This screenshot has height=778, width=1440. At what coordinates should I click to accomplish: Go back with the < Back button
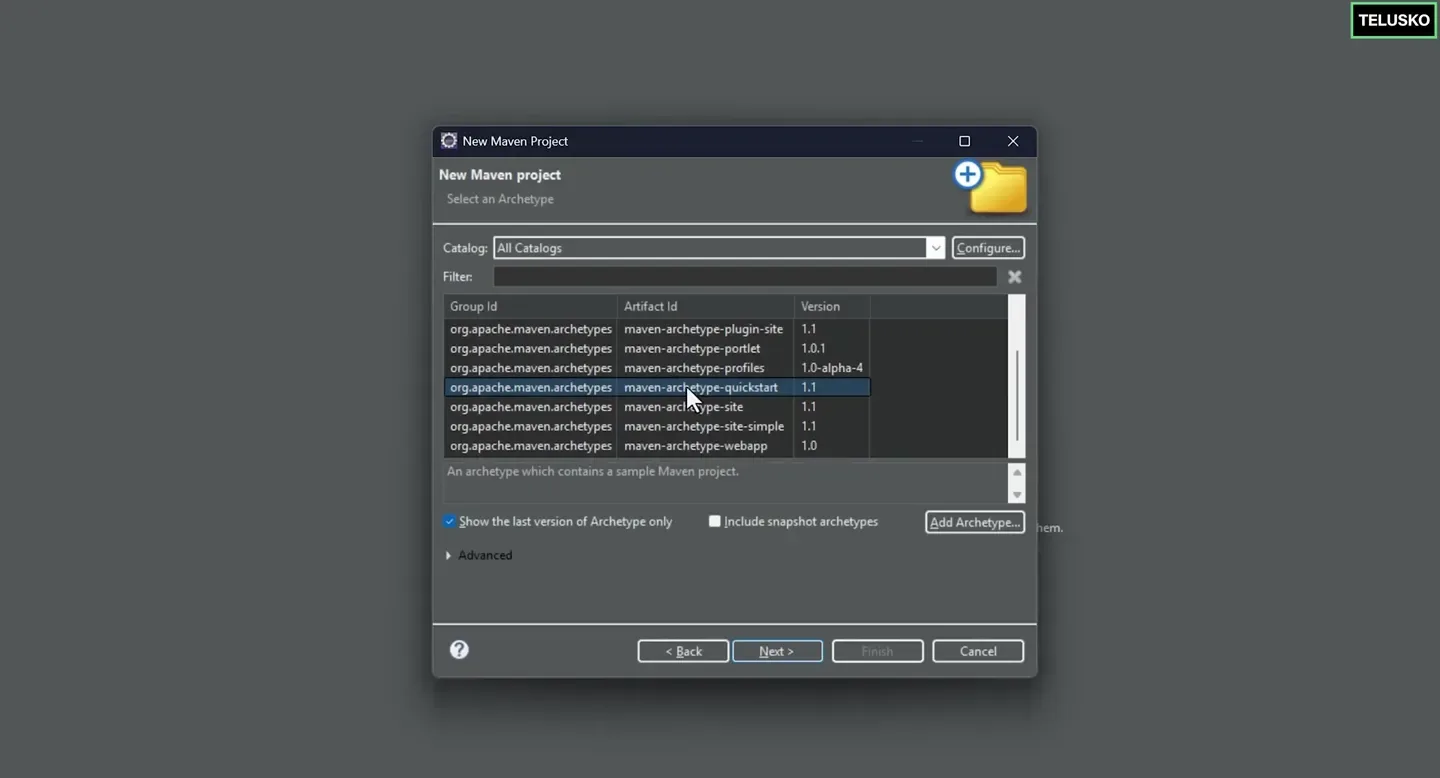[683, 651]
